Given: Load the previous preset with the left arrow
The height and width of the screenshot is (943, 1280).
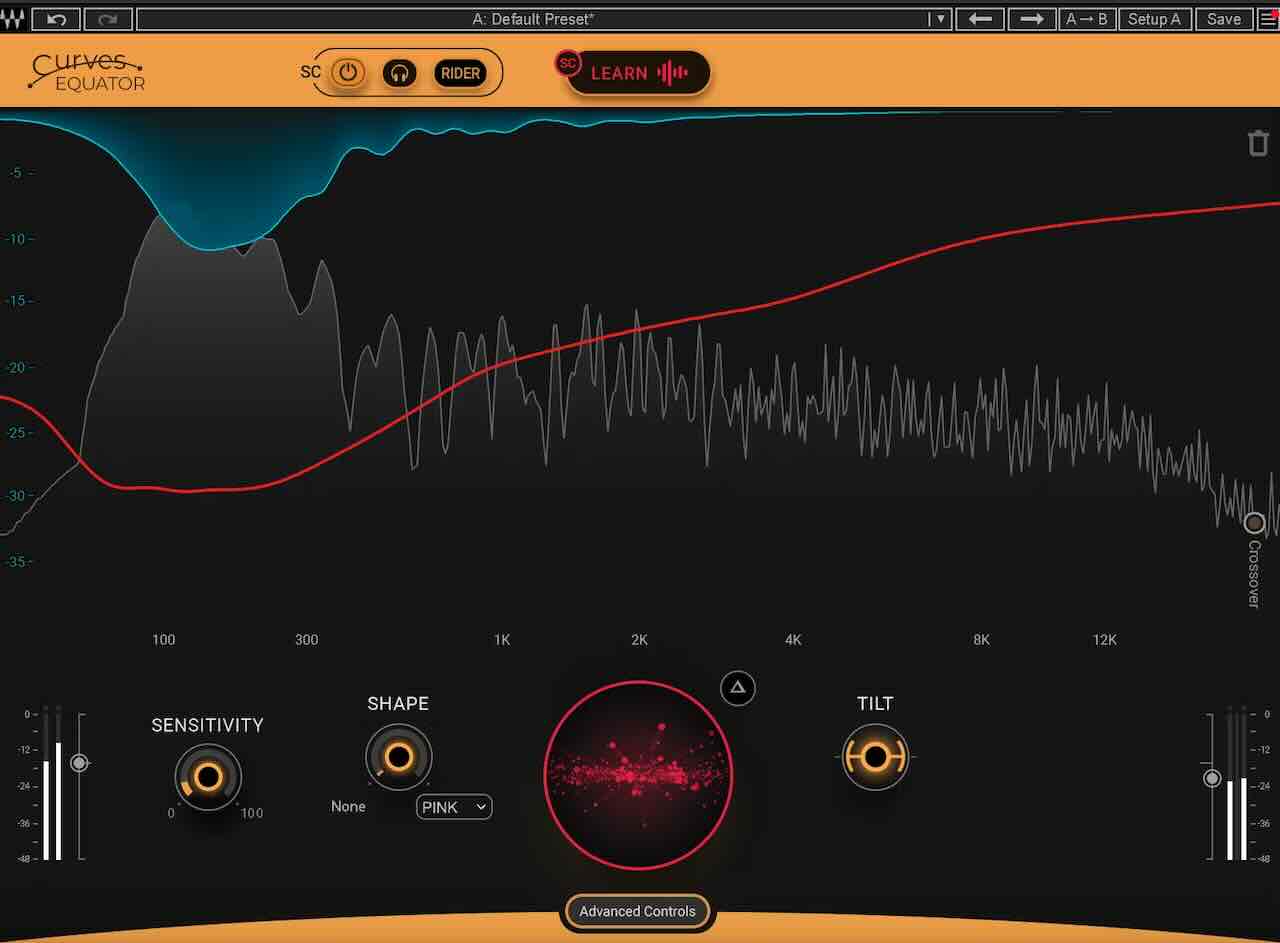Looking at the screenshot, I should [980, 19].
